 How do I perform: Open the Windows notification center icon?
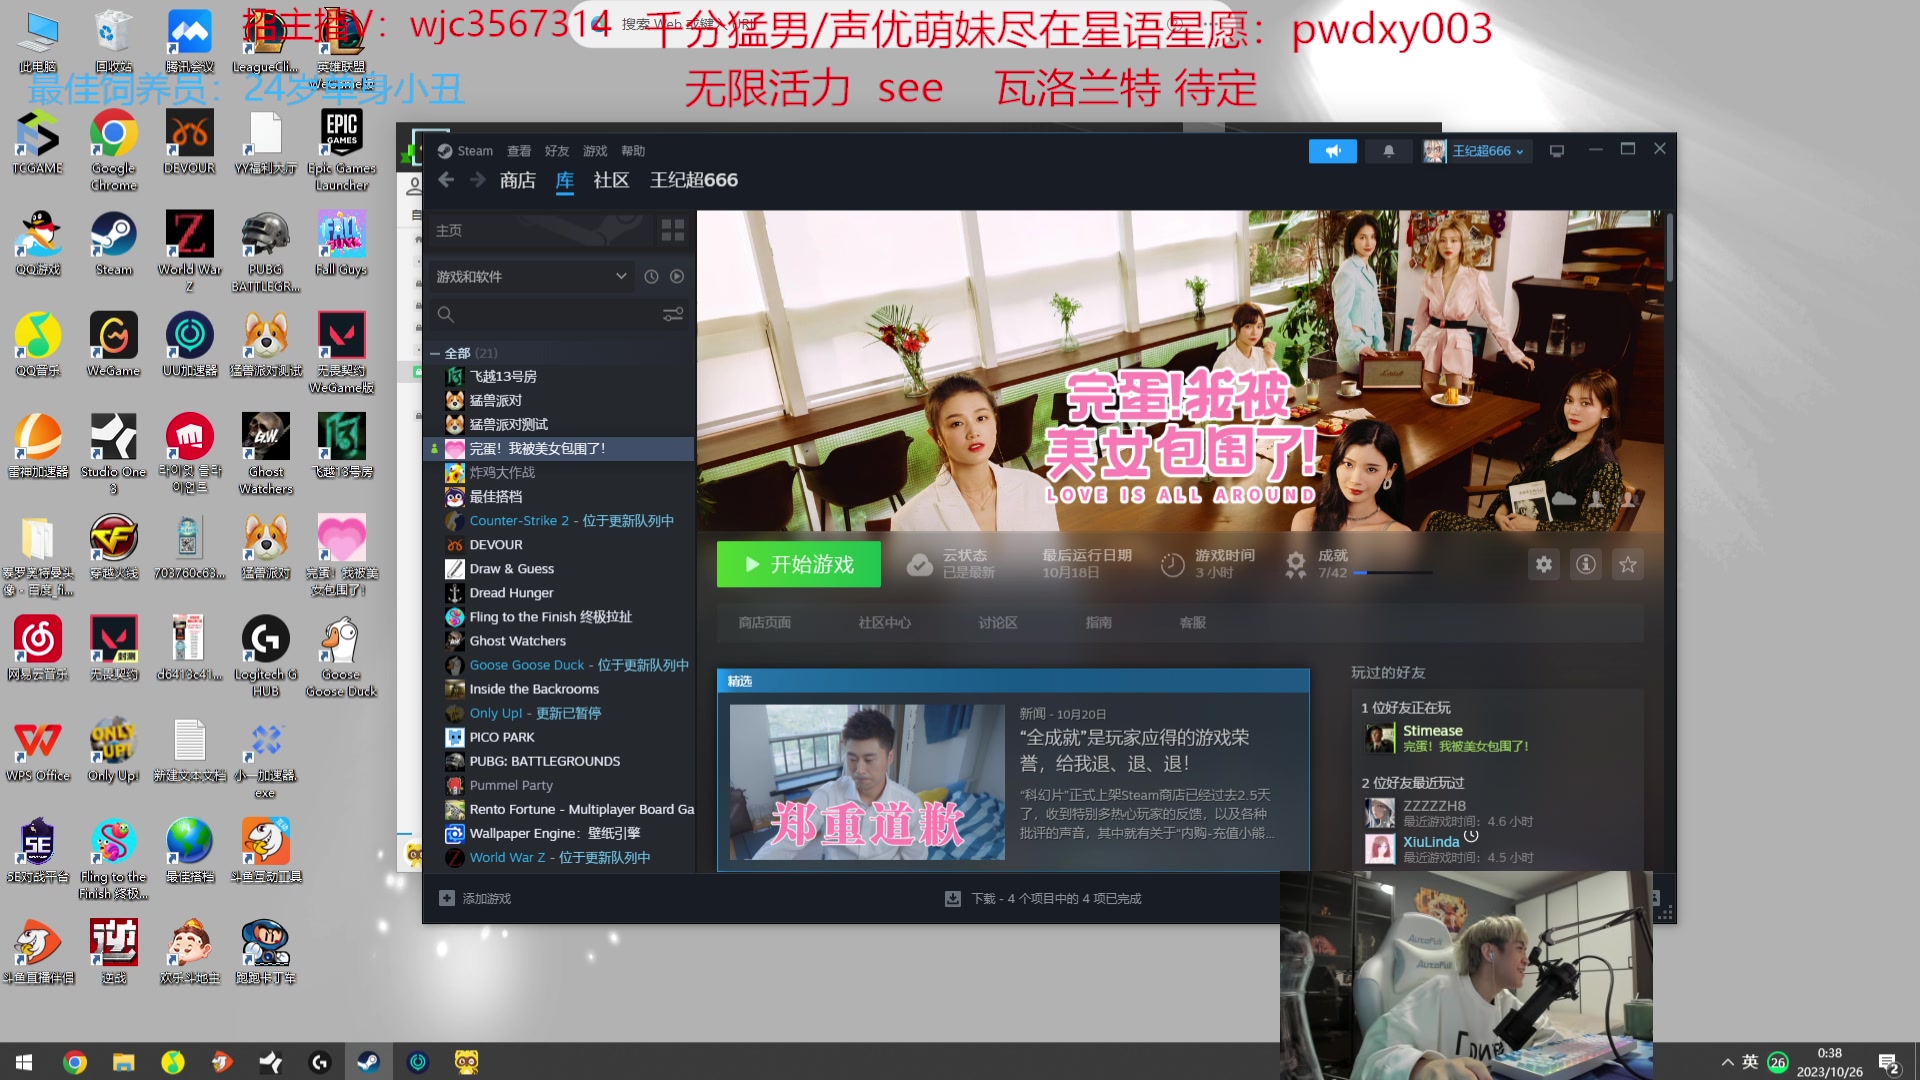pos(1889,1063)
